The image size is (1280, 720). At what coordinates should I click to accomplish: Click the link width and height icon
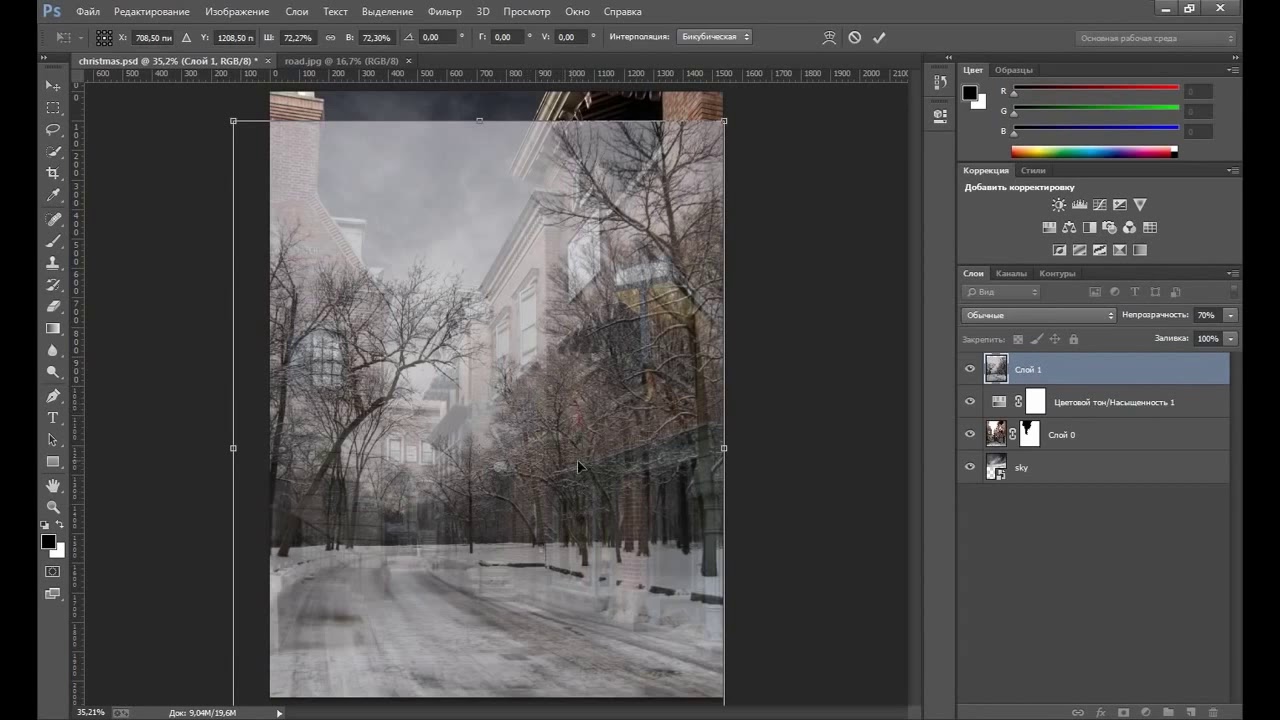331,37
